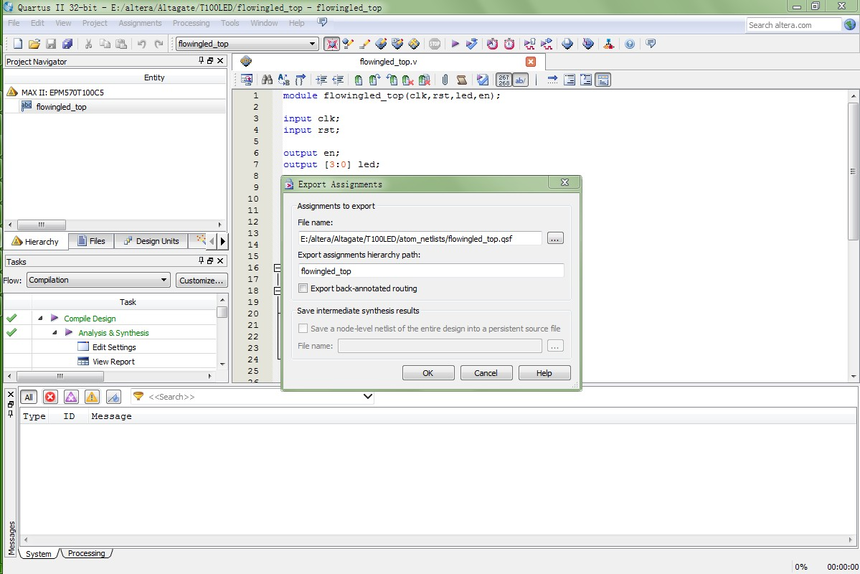The image size is (860, 574).
Task: Click the Search altera.com field
Action: tap(794, 25)
